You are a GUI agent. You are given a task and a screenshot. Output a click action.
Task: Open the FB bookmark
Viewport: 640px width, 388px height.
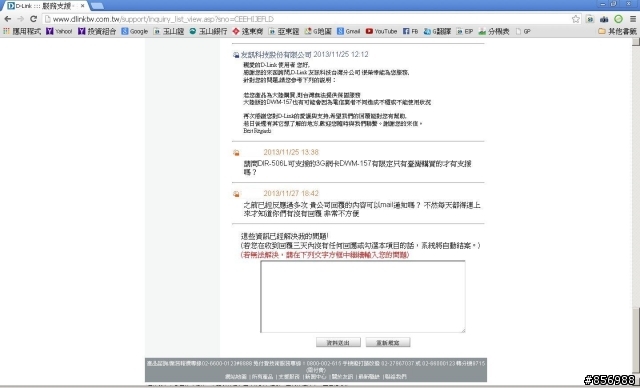click(x=411, y=31)
